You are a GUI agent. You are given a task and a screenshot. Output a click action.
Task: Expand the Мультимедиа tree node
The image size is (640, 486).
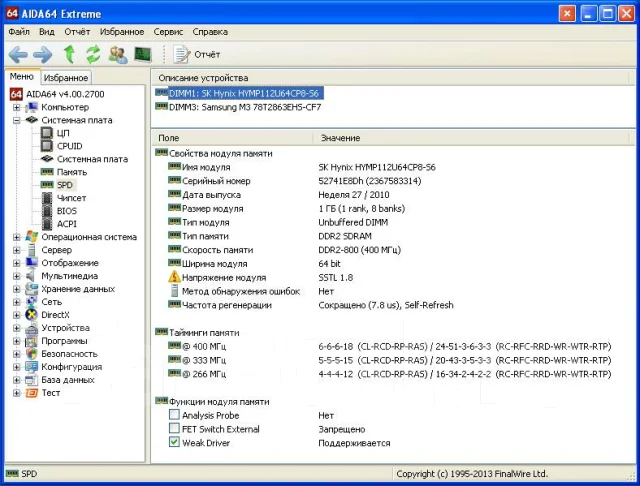pos(16,276)
